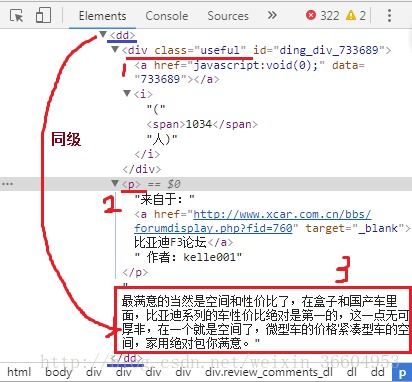The width and height of the screenshot is (412, 382).
Task: Show more tabs via double chevron
Action: pos(272,15)
